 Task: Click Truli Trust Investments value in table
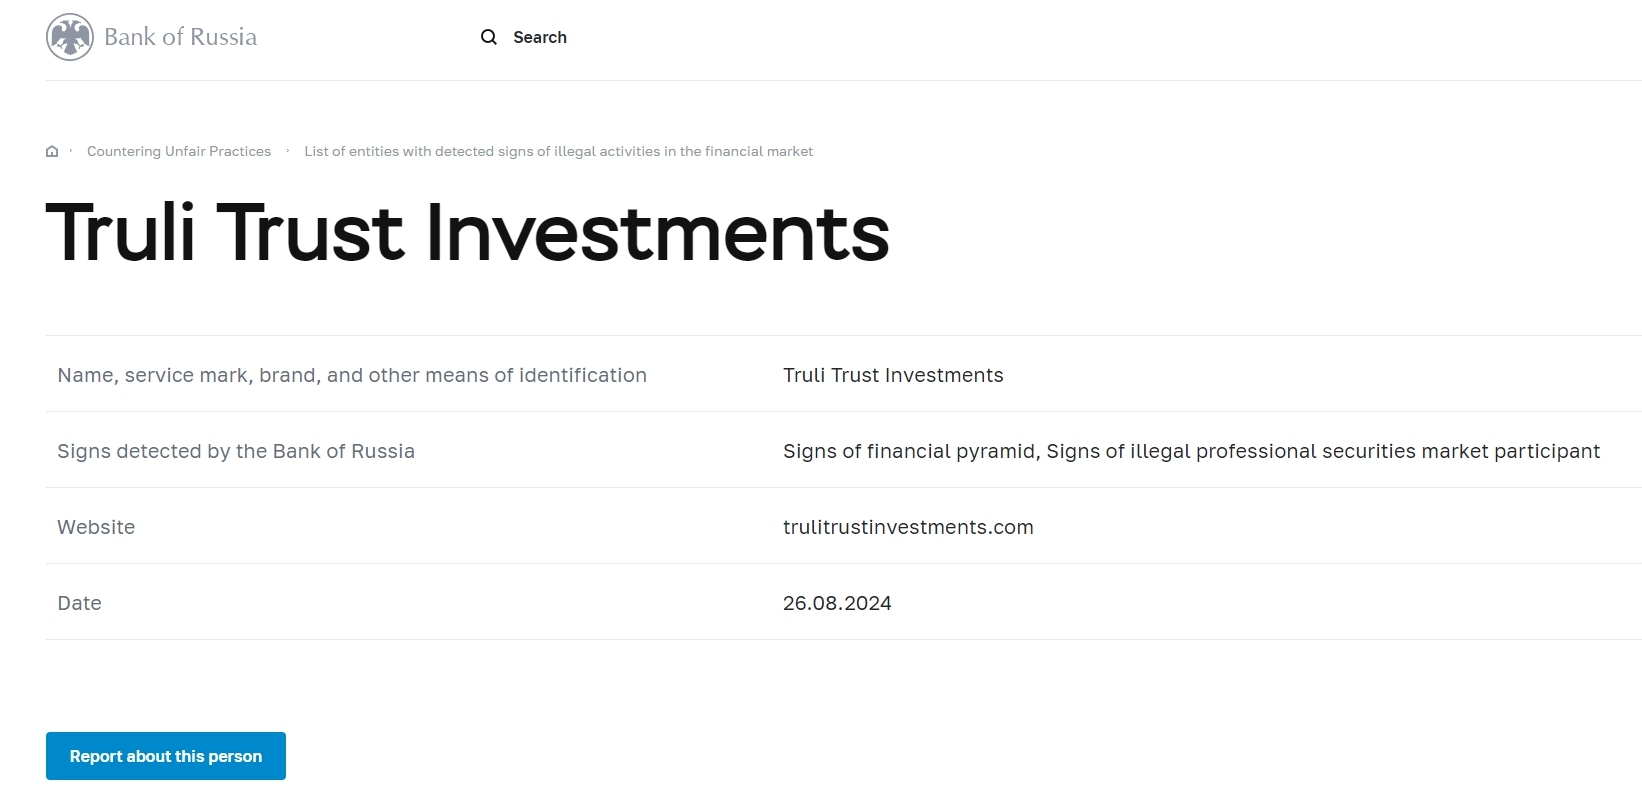click(x=893, y=375)
